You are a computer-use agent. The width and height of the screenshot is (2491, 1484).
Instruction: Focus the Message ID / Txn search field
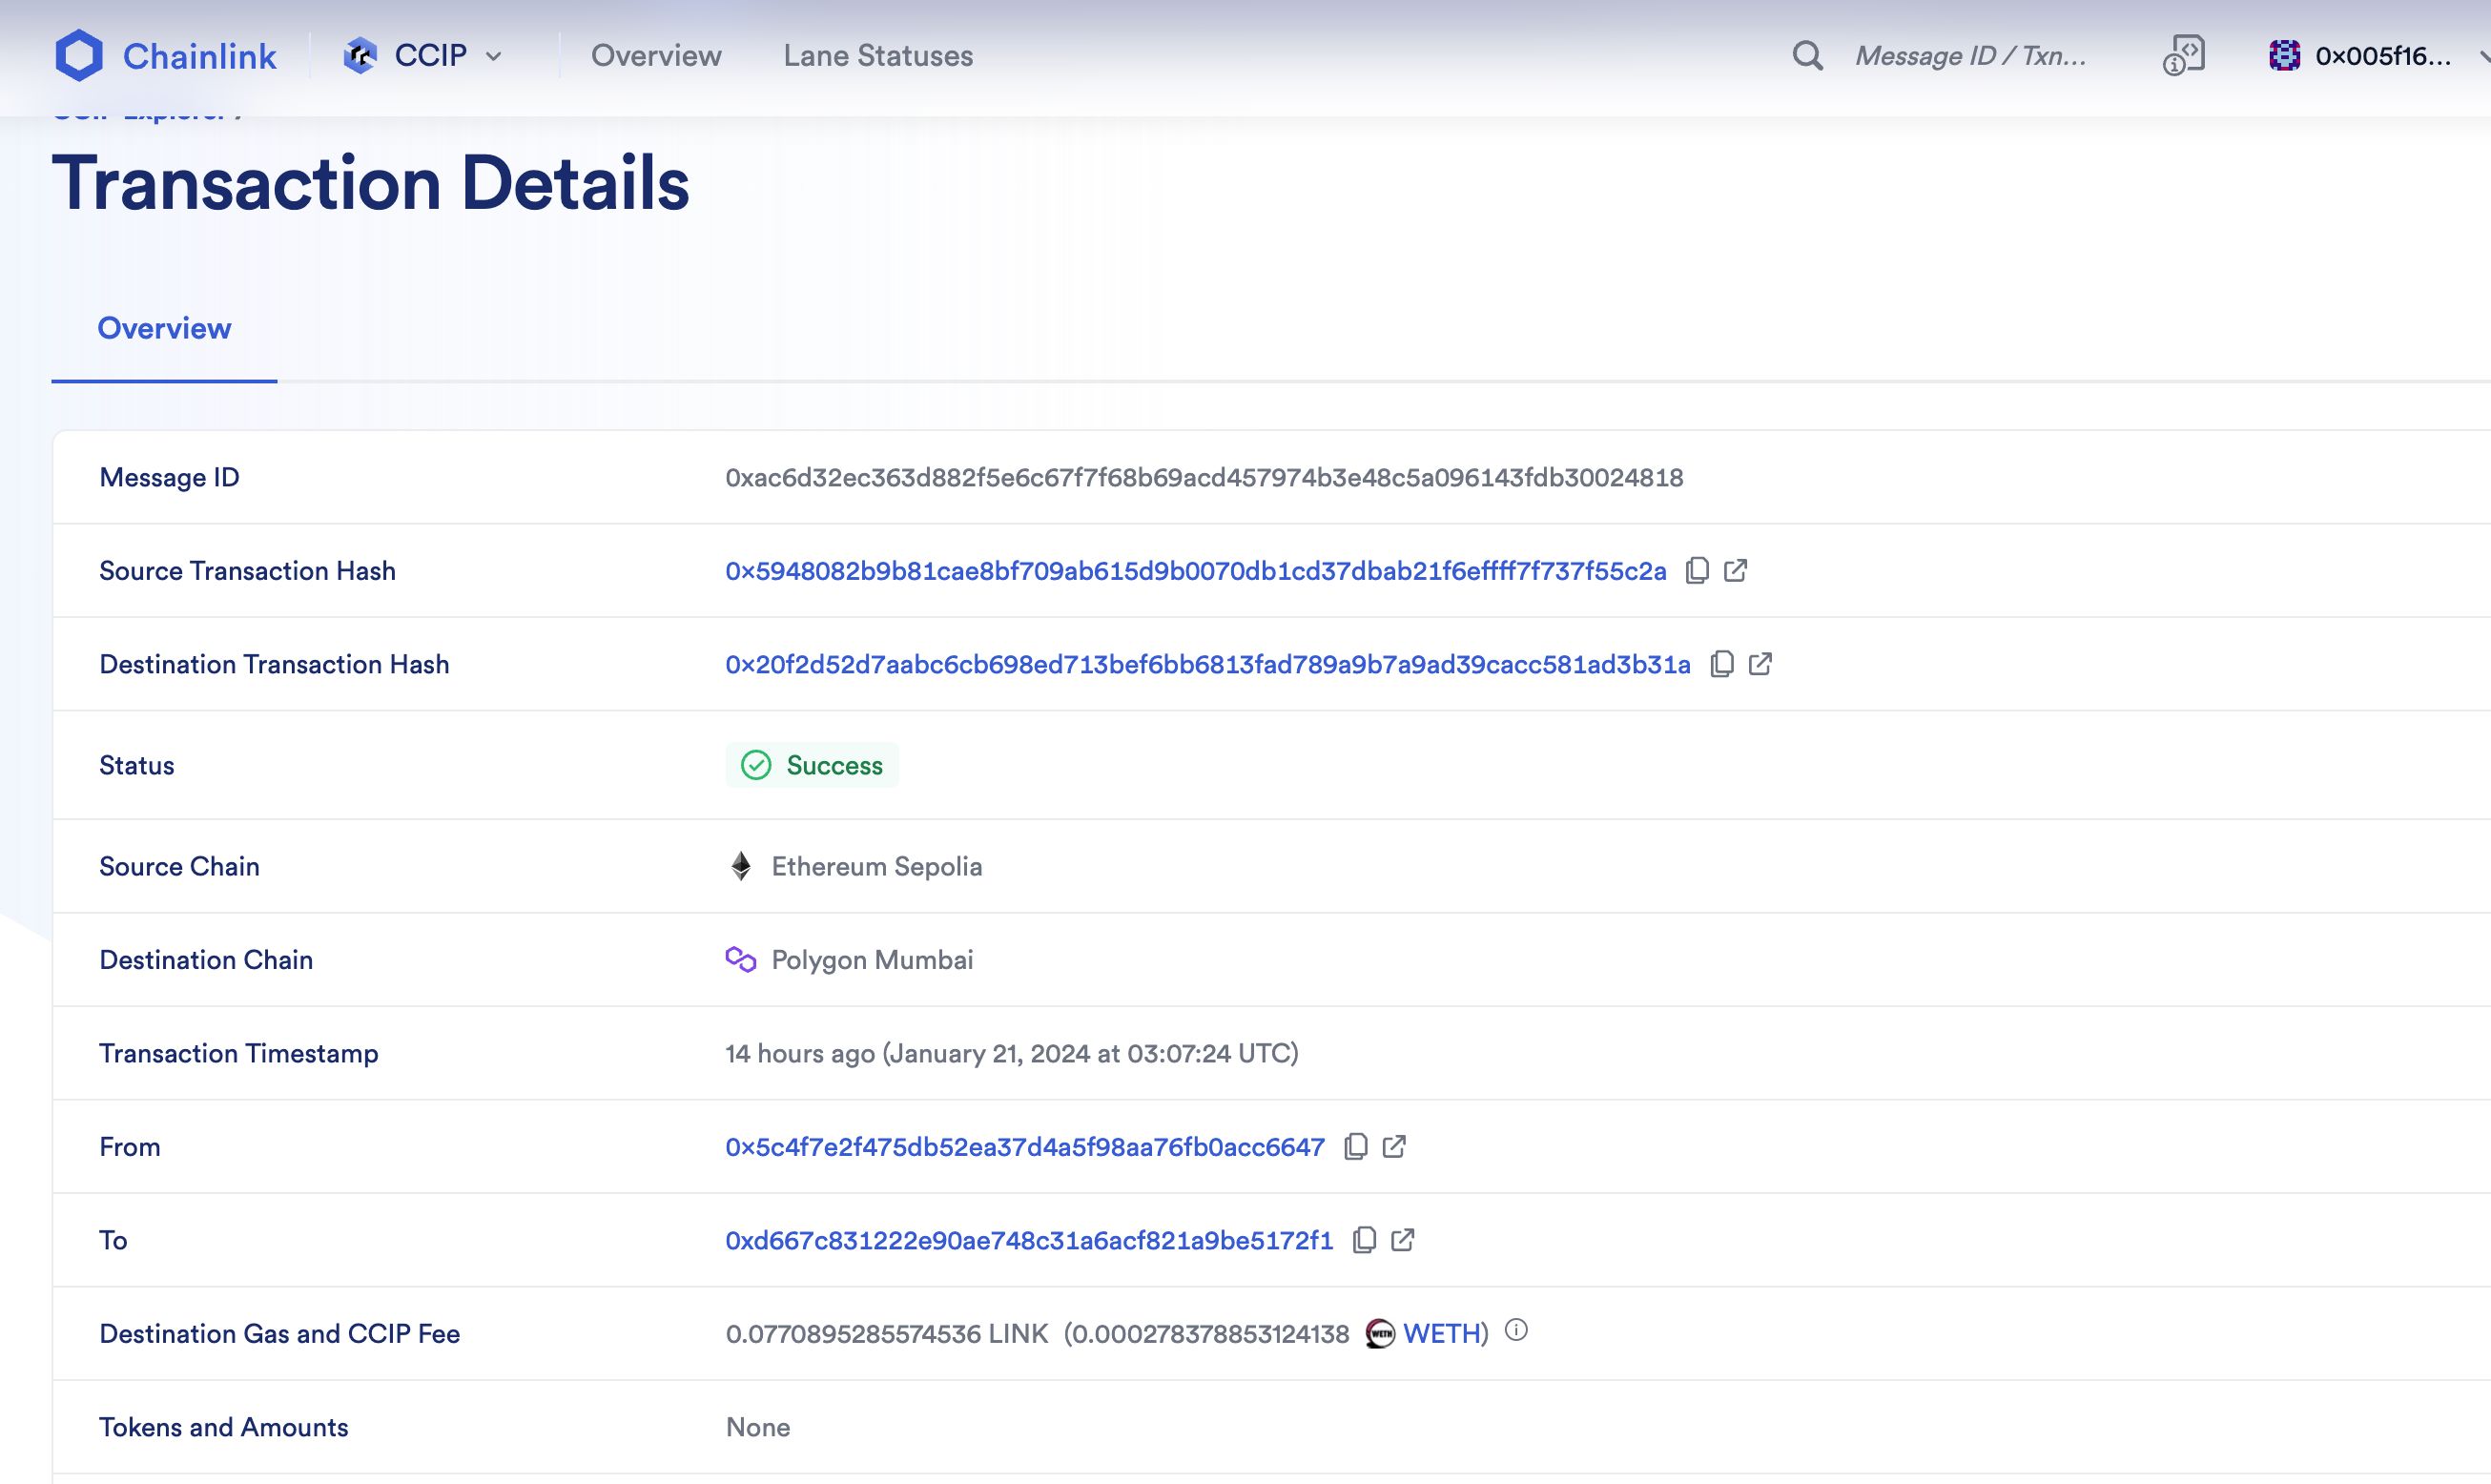pos(1970,55)
